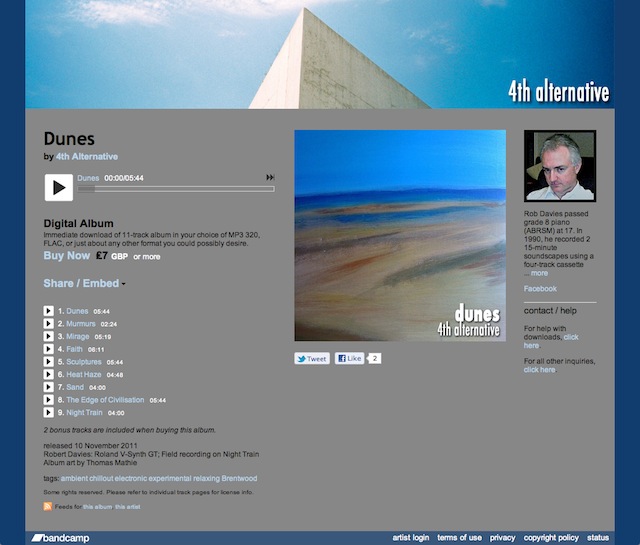Click the Facebook like count of 2
The width and height of the screenshot is (640, 545).
click(x=375, y=358)
